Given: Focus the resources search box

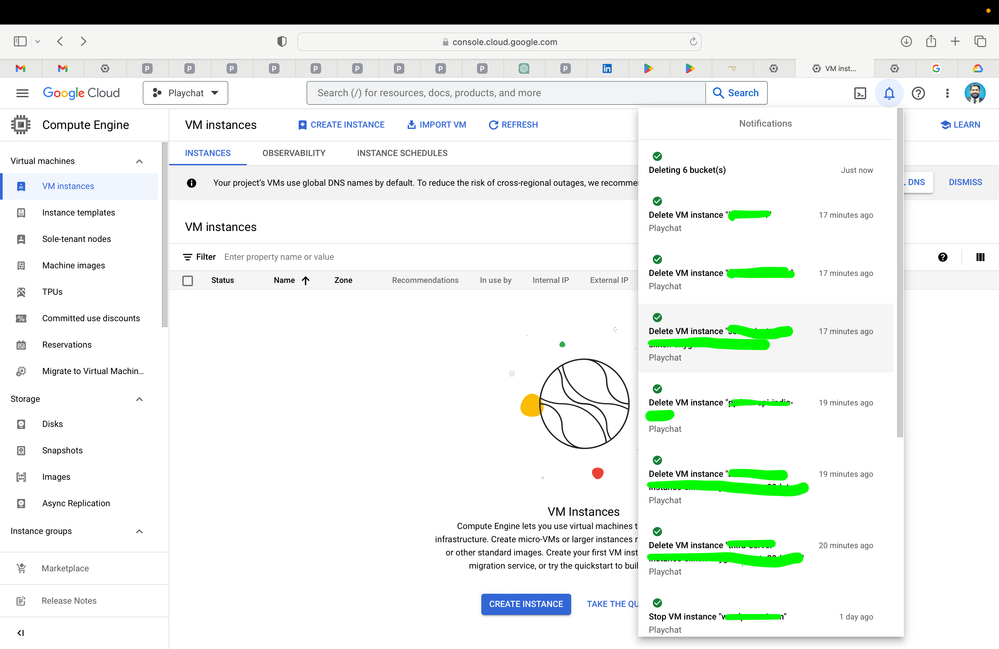Looking at the screenshot, I should (506, 93).
